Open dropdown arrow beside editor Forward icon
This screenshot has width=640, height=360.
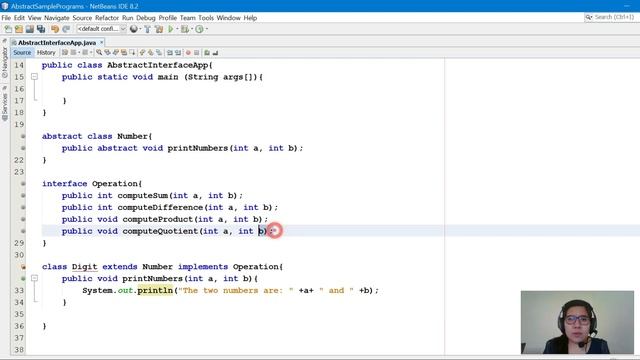point(91,53)
